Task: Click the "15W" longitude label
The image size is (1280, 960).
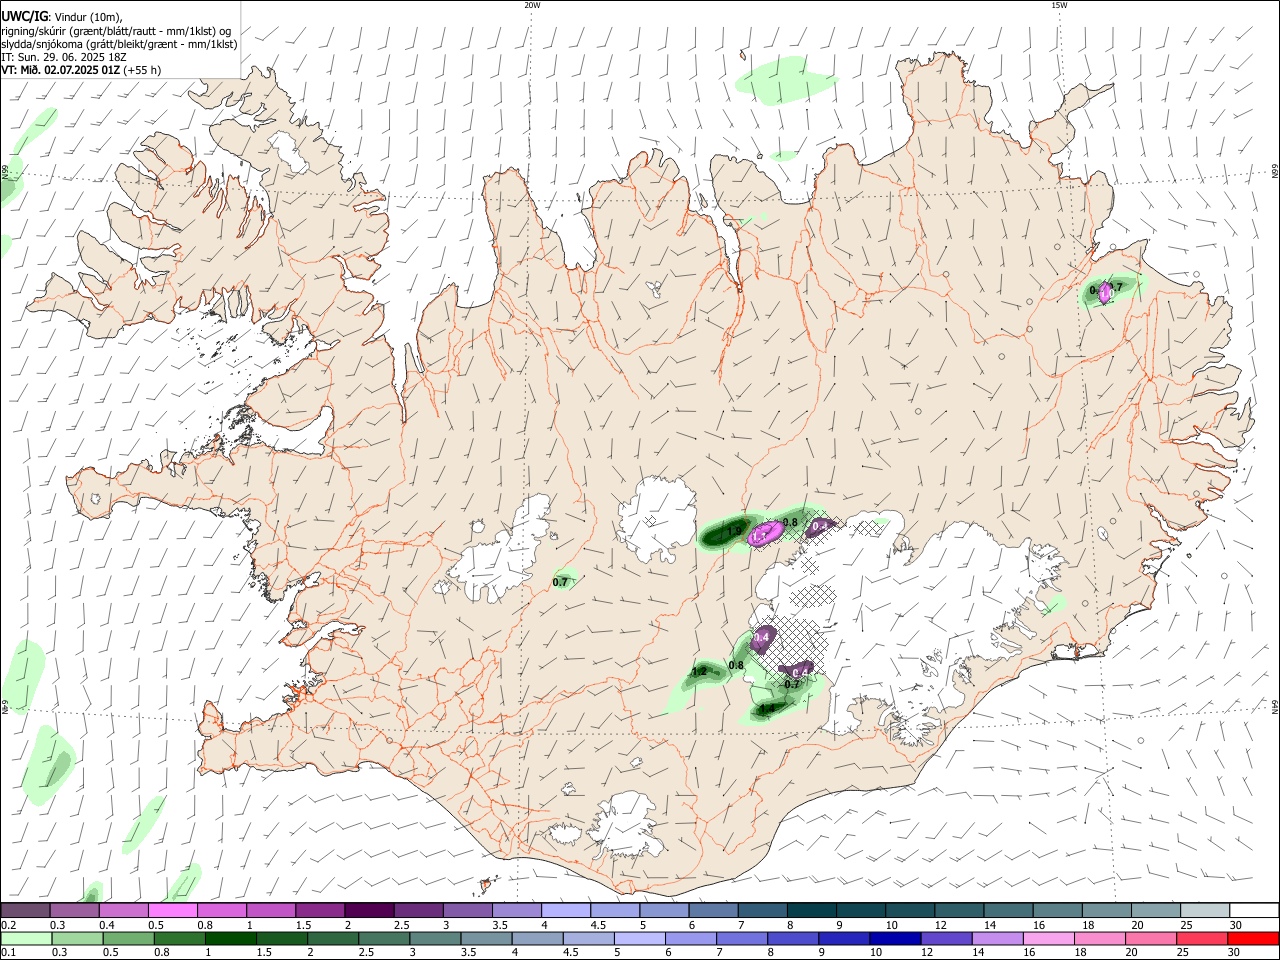Action: click(1059, 5)
